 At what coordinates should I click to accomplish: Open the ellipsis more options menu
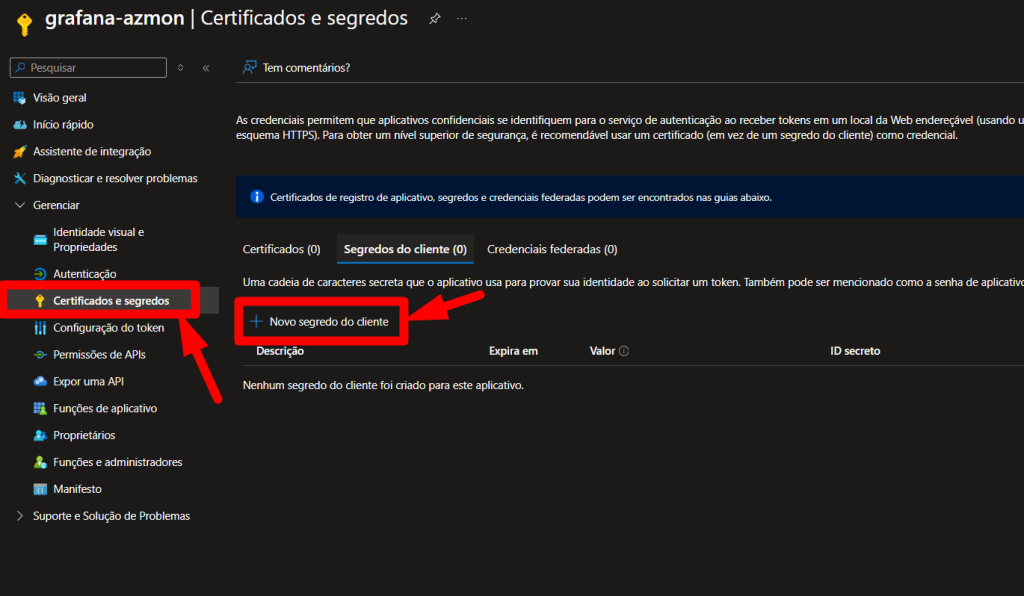(462, 18)
